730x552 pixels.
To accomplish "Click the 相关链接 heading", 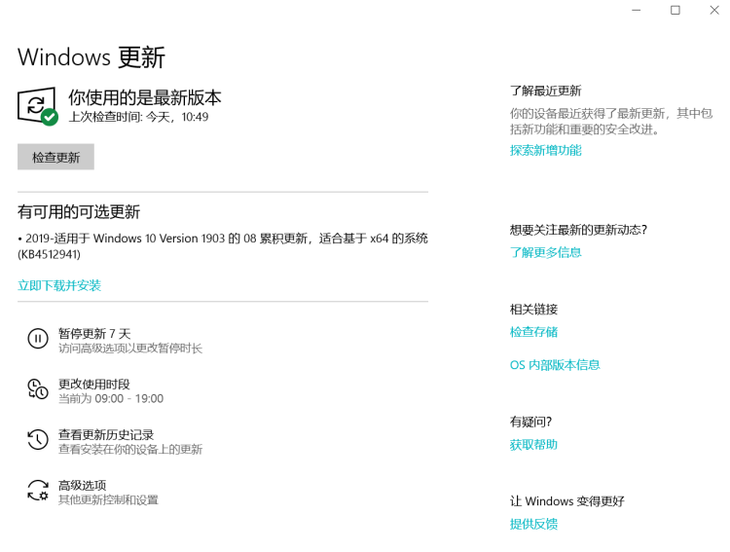I will (x=534, y=309).
